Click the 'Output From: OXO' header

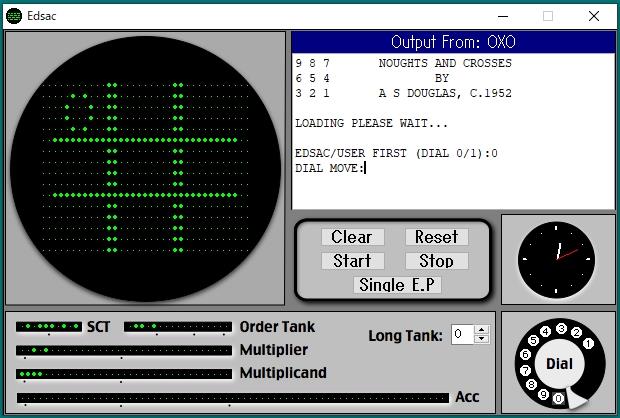(x=453, y=42)
